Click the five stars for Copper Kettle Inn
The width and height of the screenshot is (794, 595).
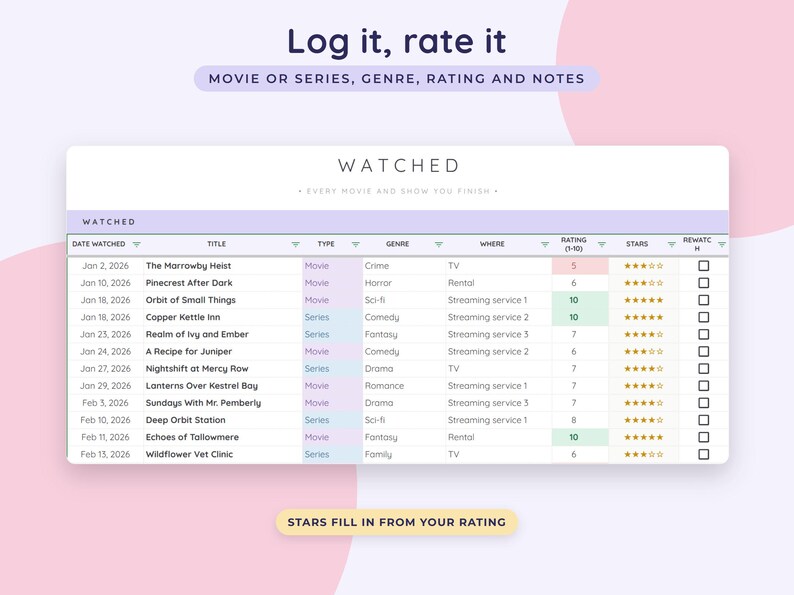coord(644,318)
